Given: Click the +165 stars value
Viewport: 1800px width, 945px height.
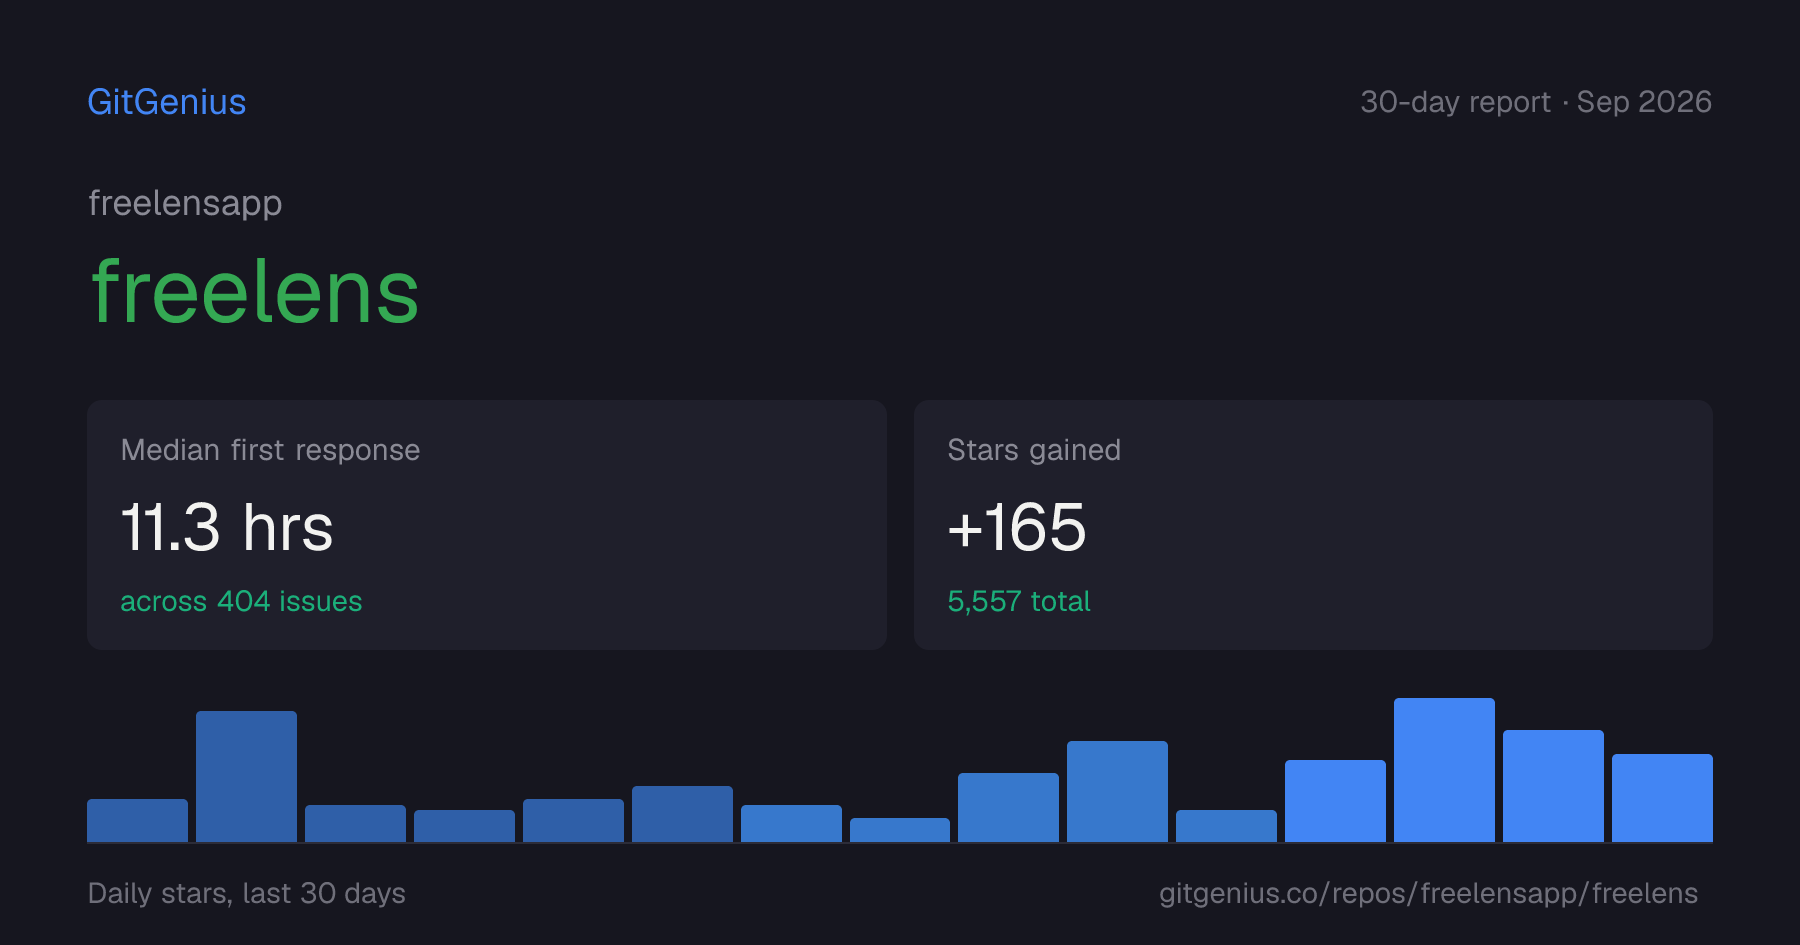Looking at the screenshot, I should click(1016, 527).
